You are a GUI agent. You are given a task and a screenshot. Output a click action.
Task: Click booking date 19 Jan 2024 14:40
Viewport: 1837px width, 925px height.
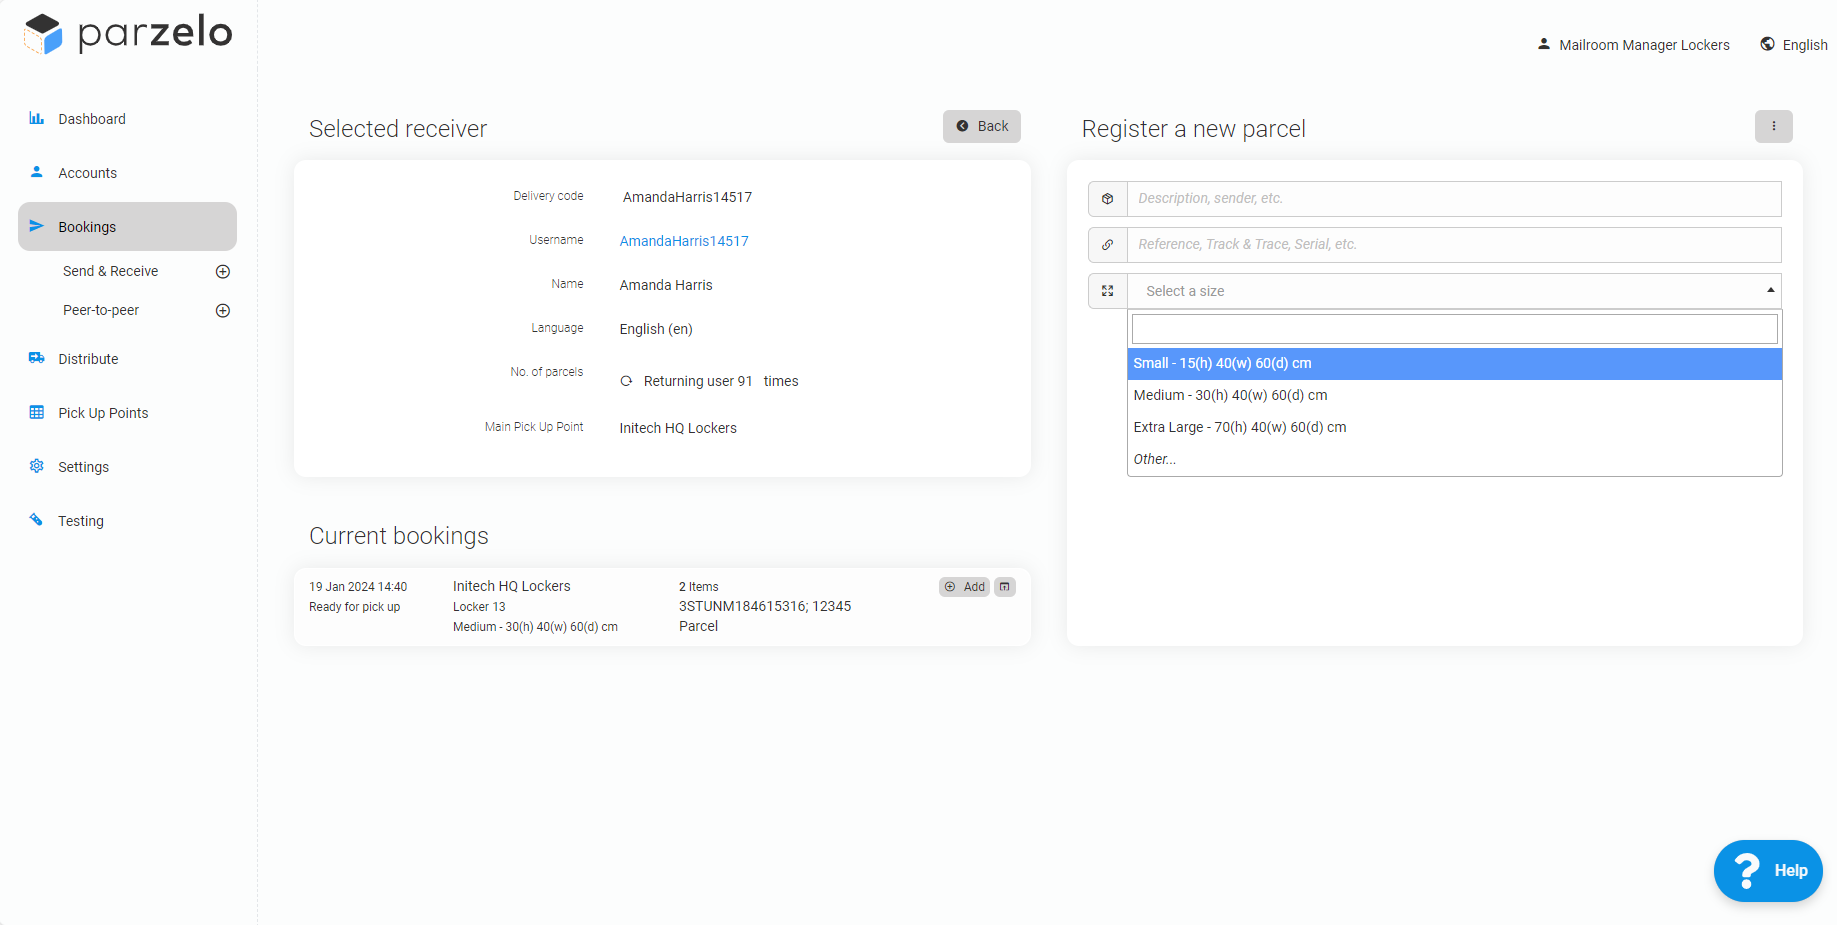click(358, 587)
